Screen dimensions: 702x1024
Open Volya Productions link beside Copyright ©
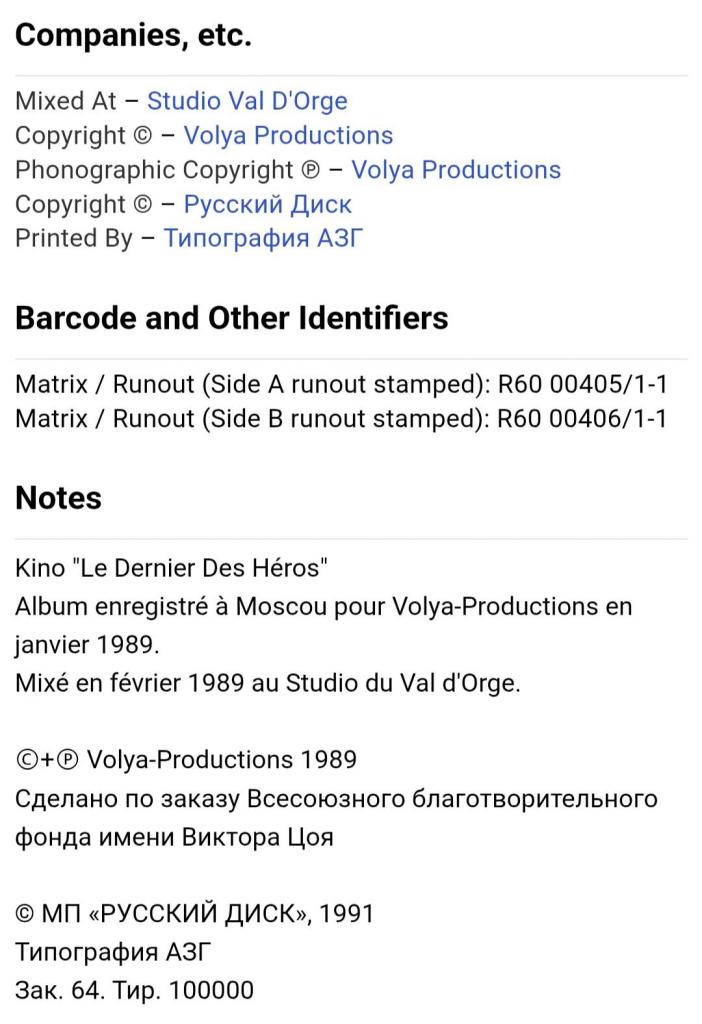288,135
